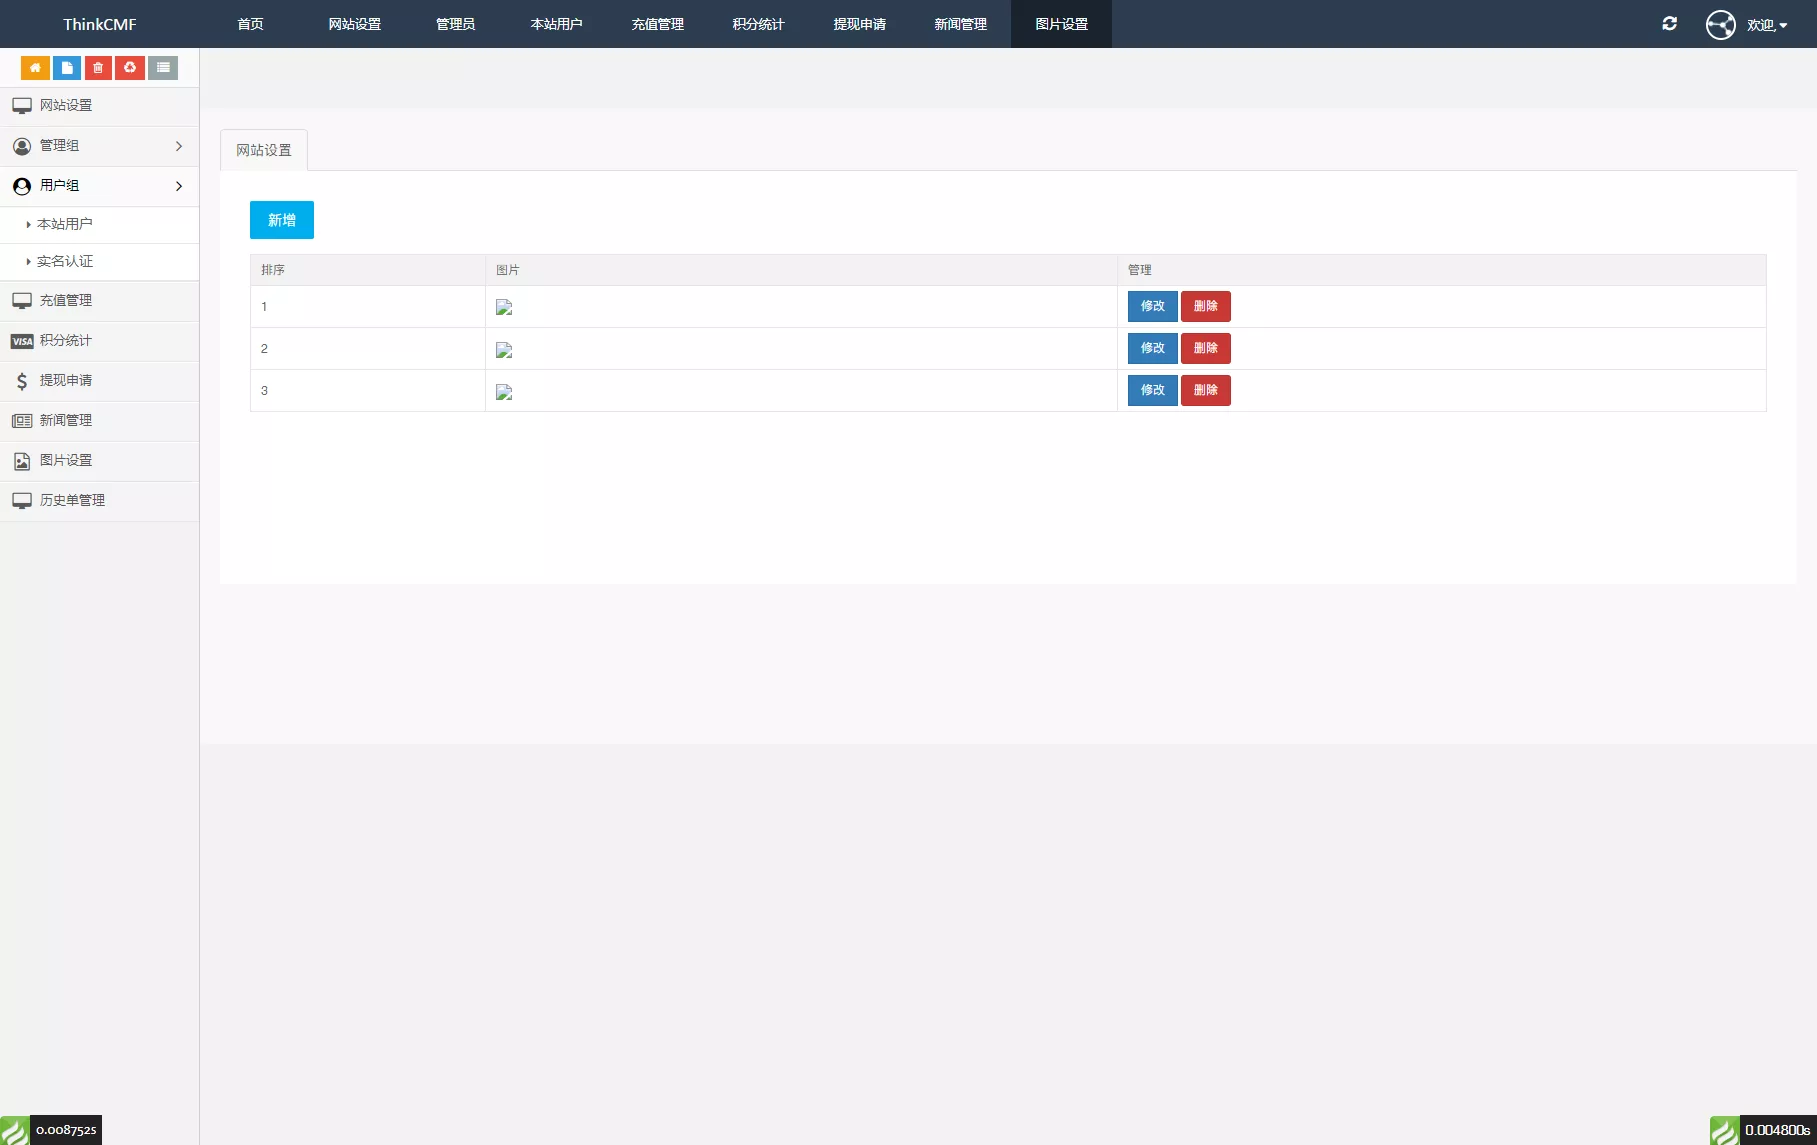Image resolution: width=1817 pixels, height=1145 pixels.
Task: Click 删除 button for row 3
Action: (1205, 390)
